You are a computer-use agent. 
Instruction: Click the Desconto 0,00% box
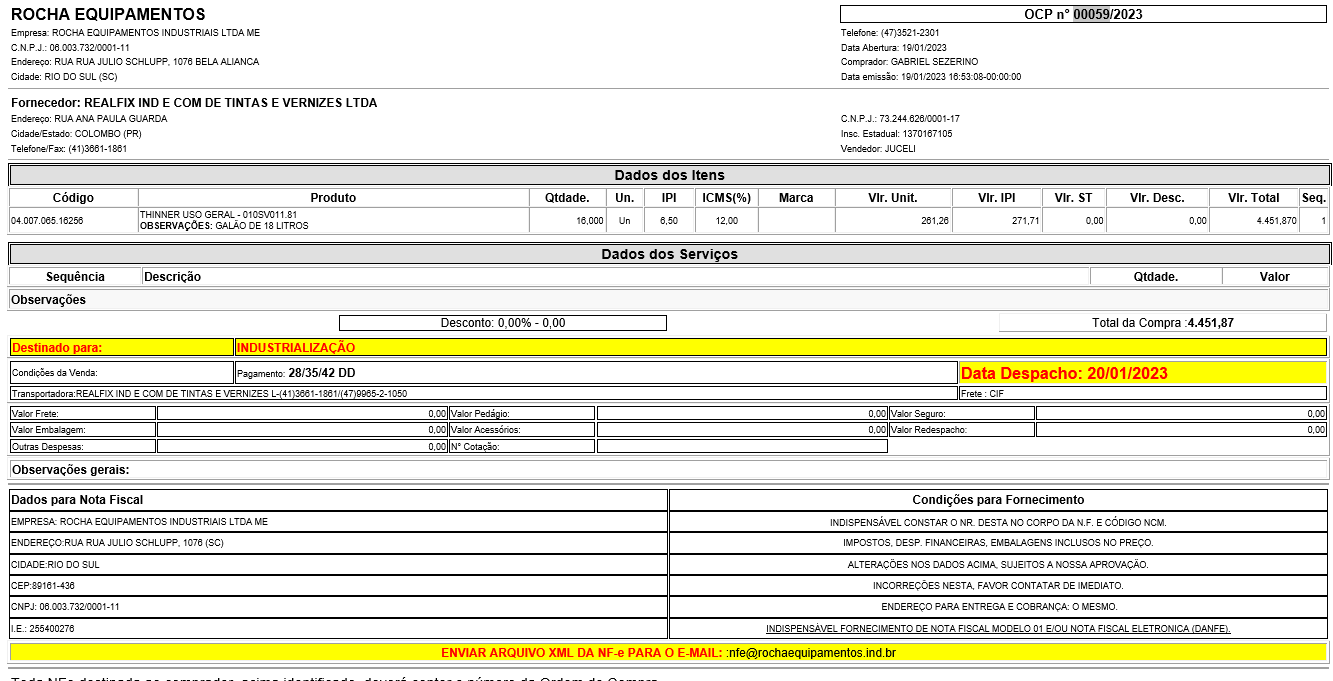point(503,323)
